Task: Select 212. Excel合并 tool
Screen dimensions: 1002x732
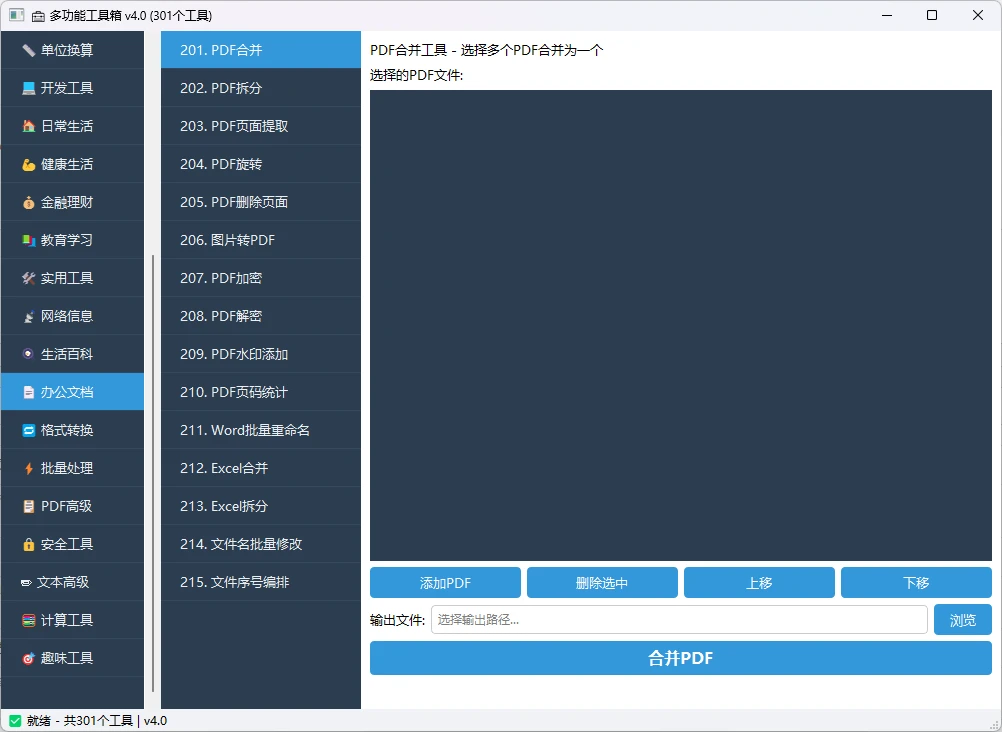Action: pos(261,468)
